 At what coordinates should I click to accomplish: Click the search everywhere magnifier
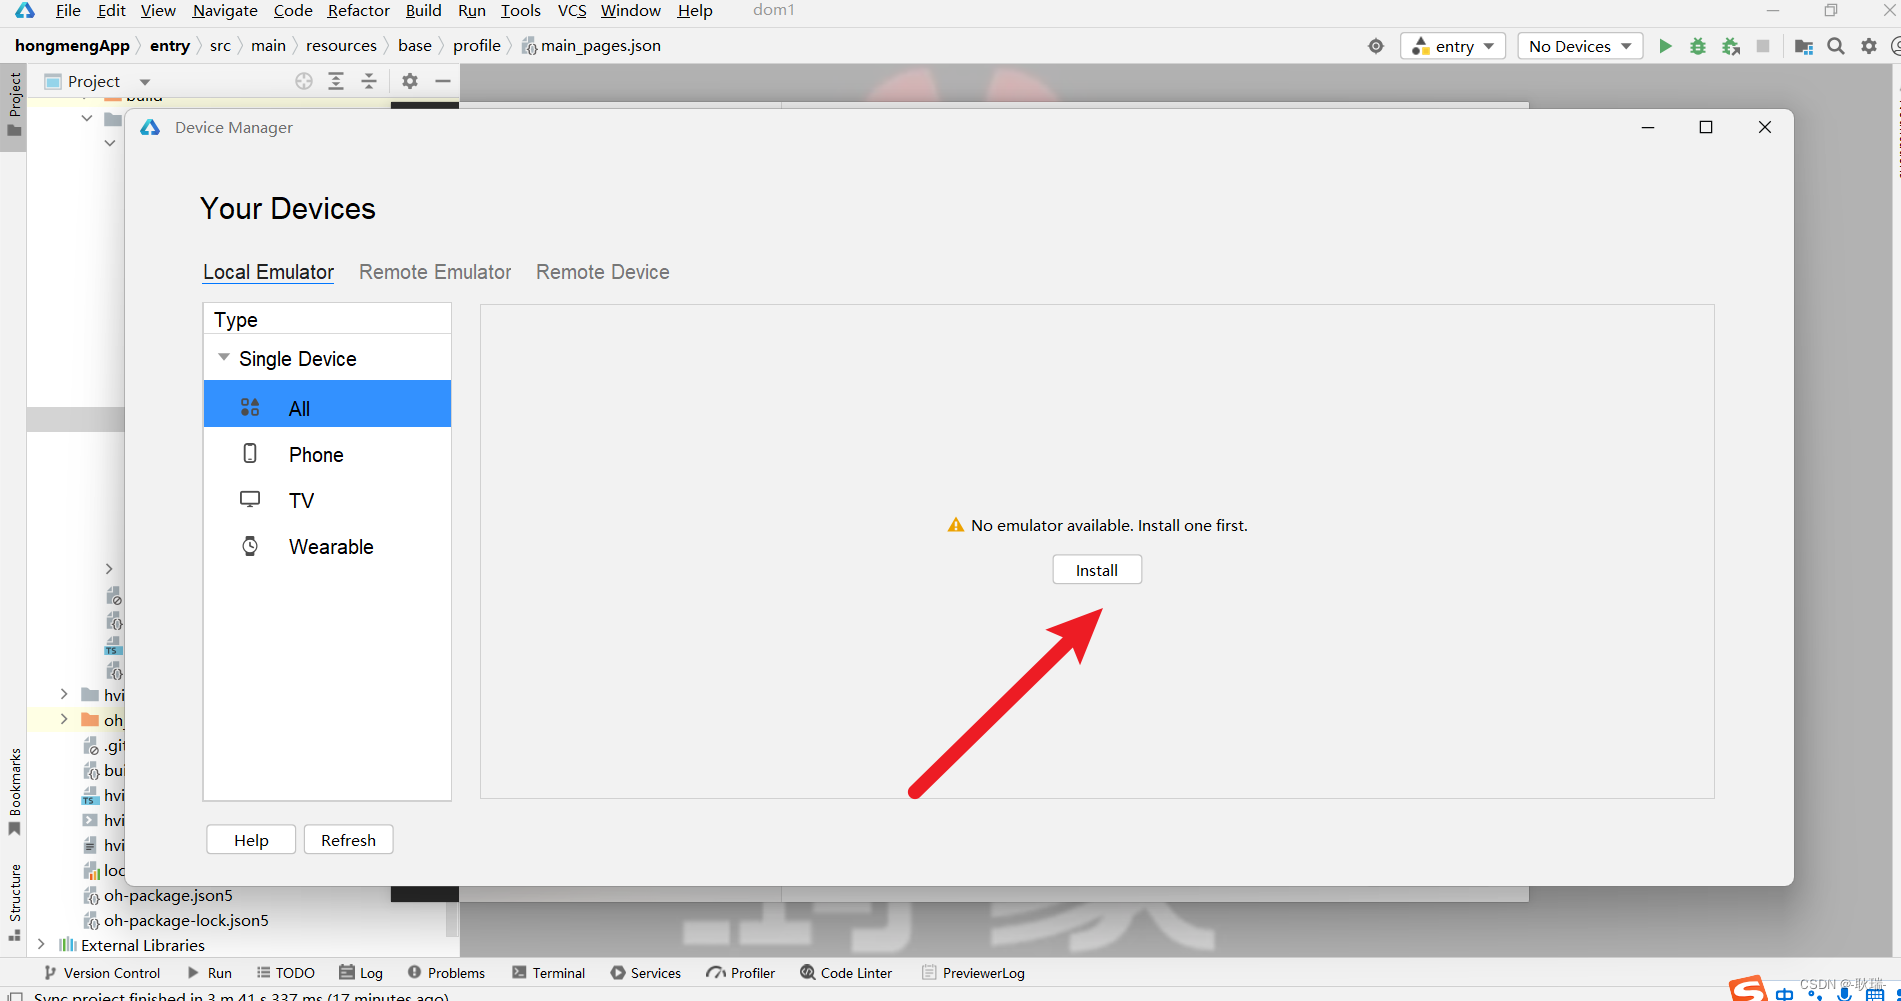(x=1836, y=46)
